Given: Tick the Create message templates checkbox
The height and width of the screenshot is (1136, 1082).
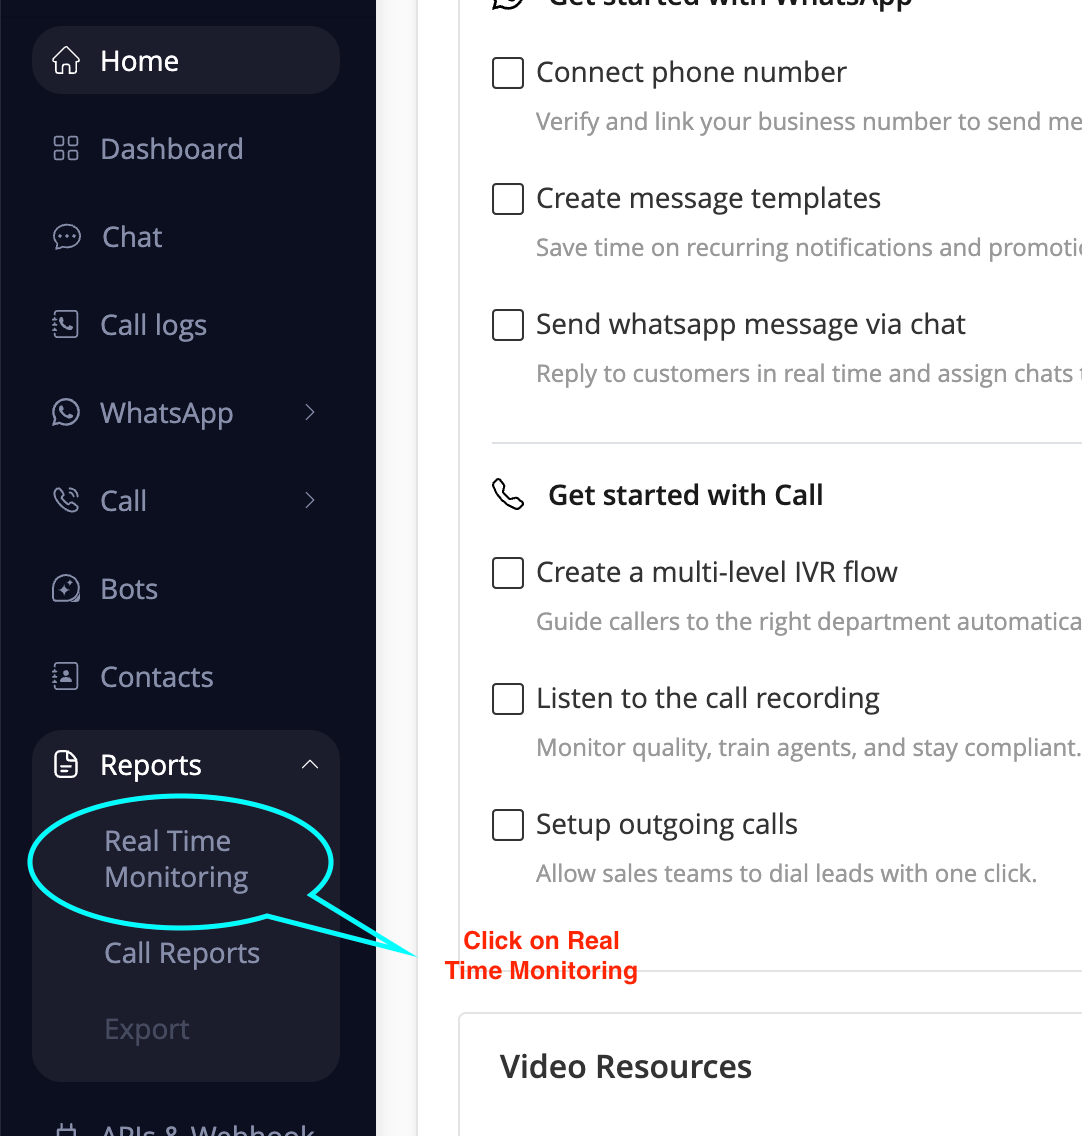Looking at the screenshot, I should point(508,199).
